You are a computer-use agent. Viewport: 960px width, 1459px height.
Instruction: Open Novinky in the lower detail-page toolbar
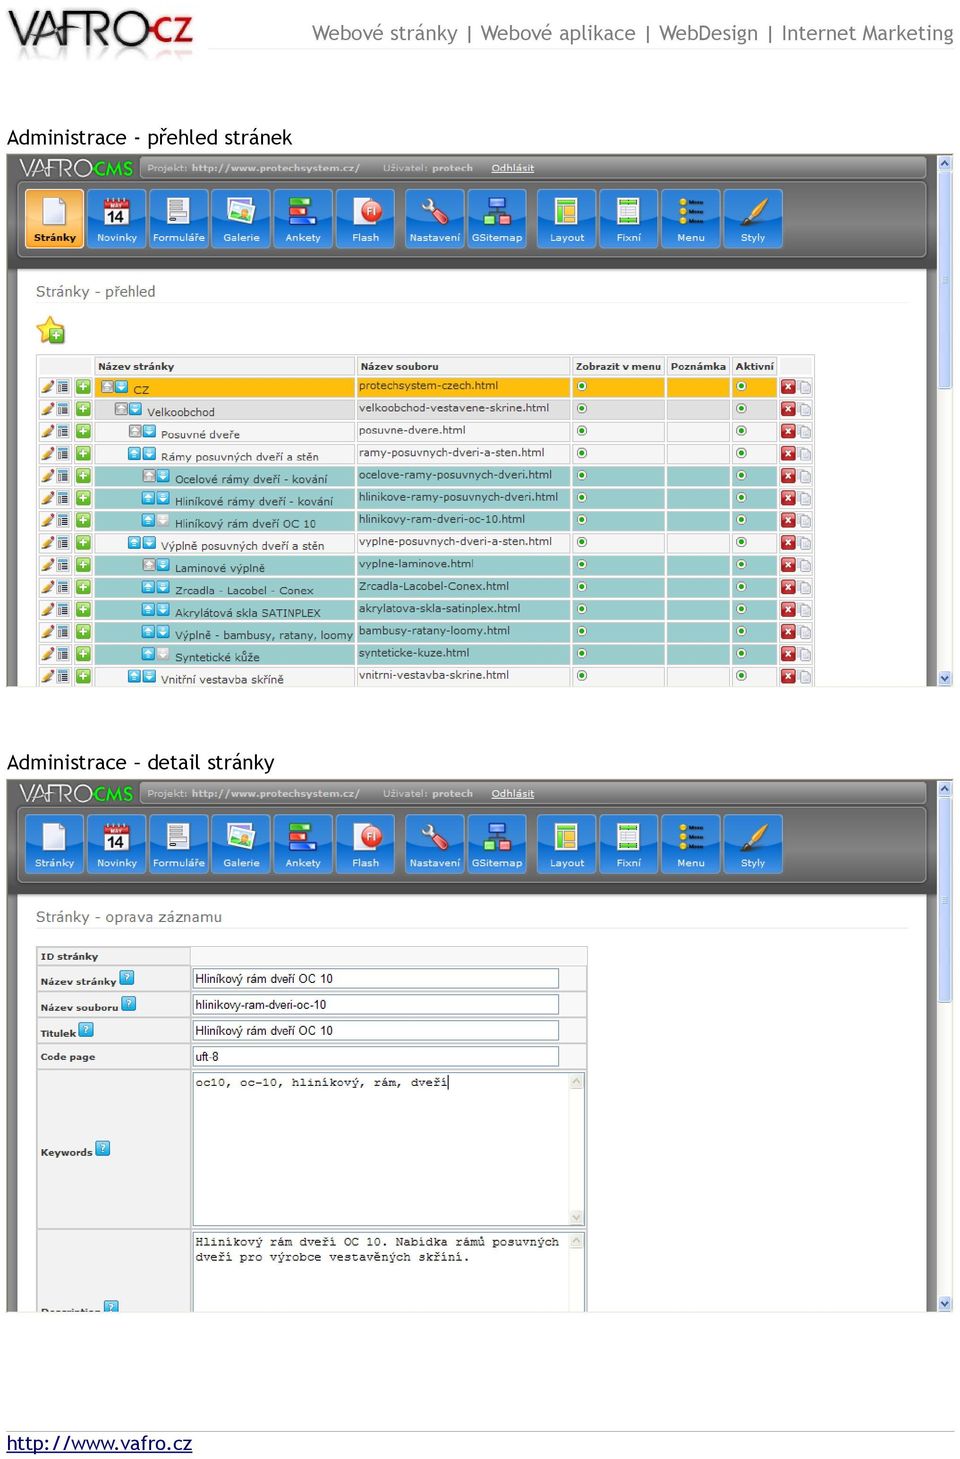117,844
